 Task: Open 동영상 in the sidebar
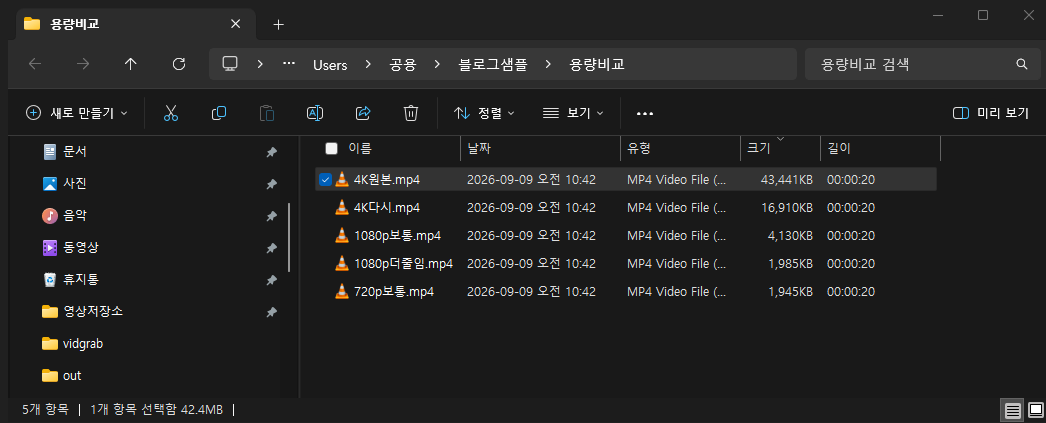coord(81,248)
